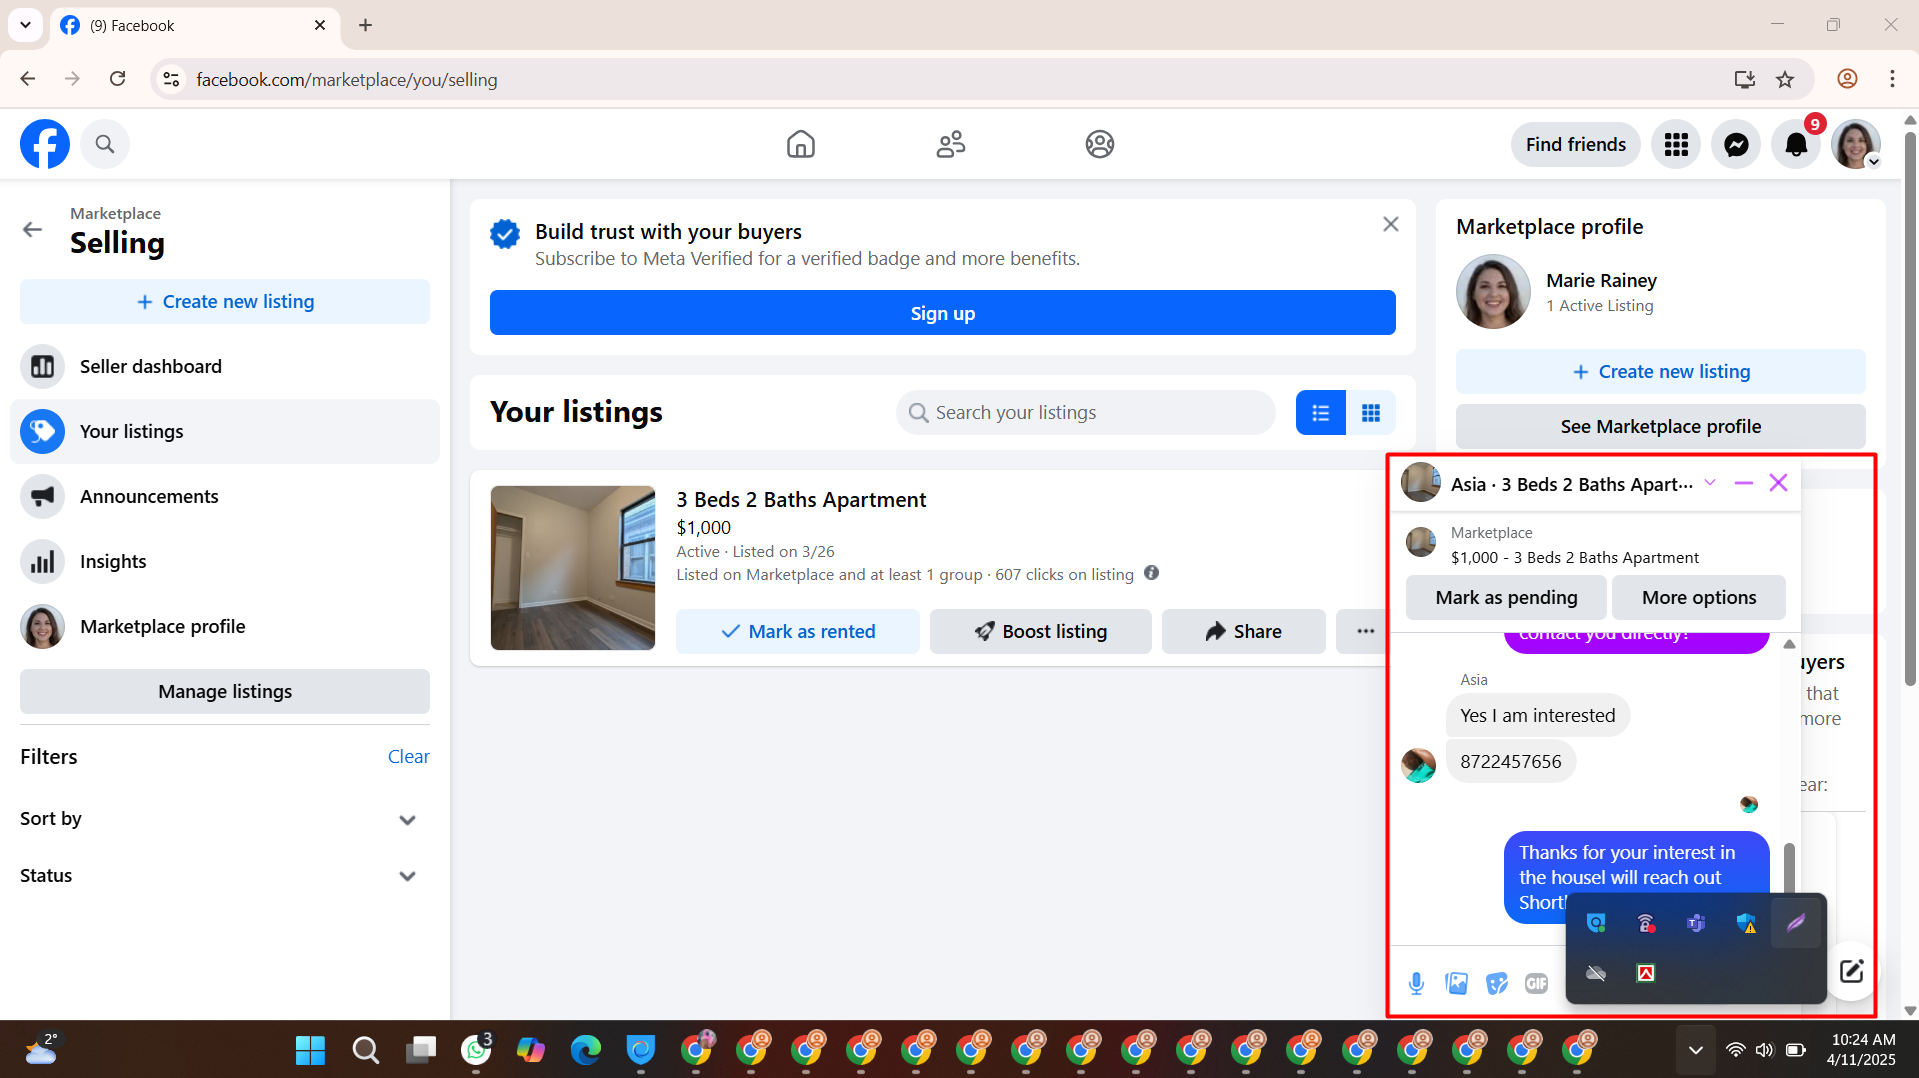Viewport: 1919px width, 1078px height.
Task: Click the voice clip microphone icon in the chat
Action: [1416, 984]
